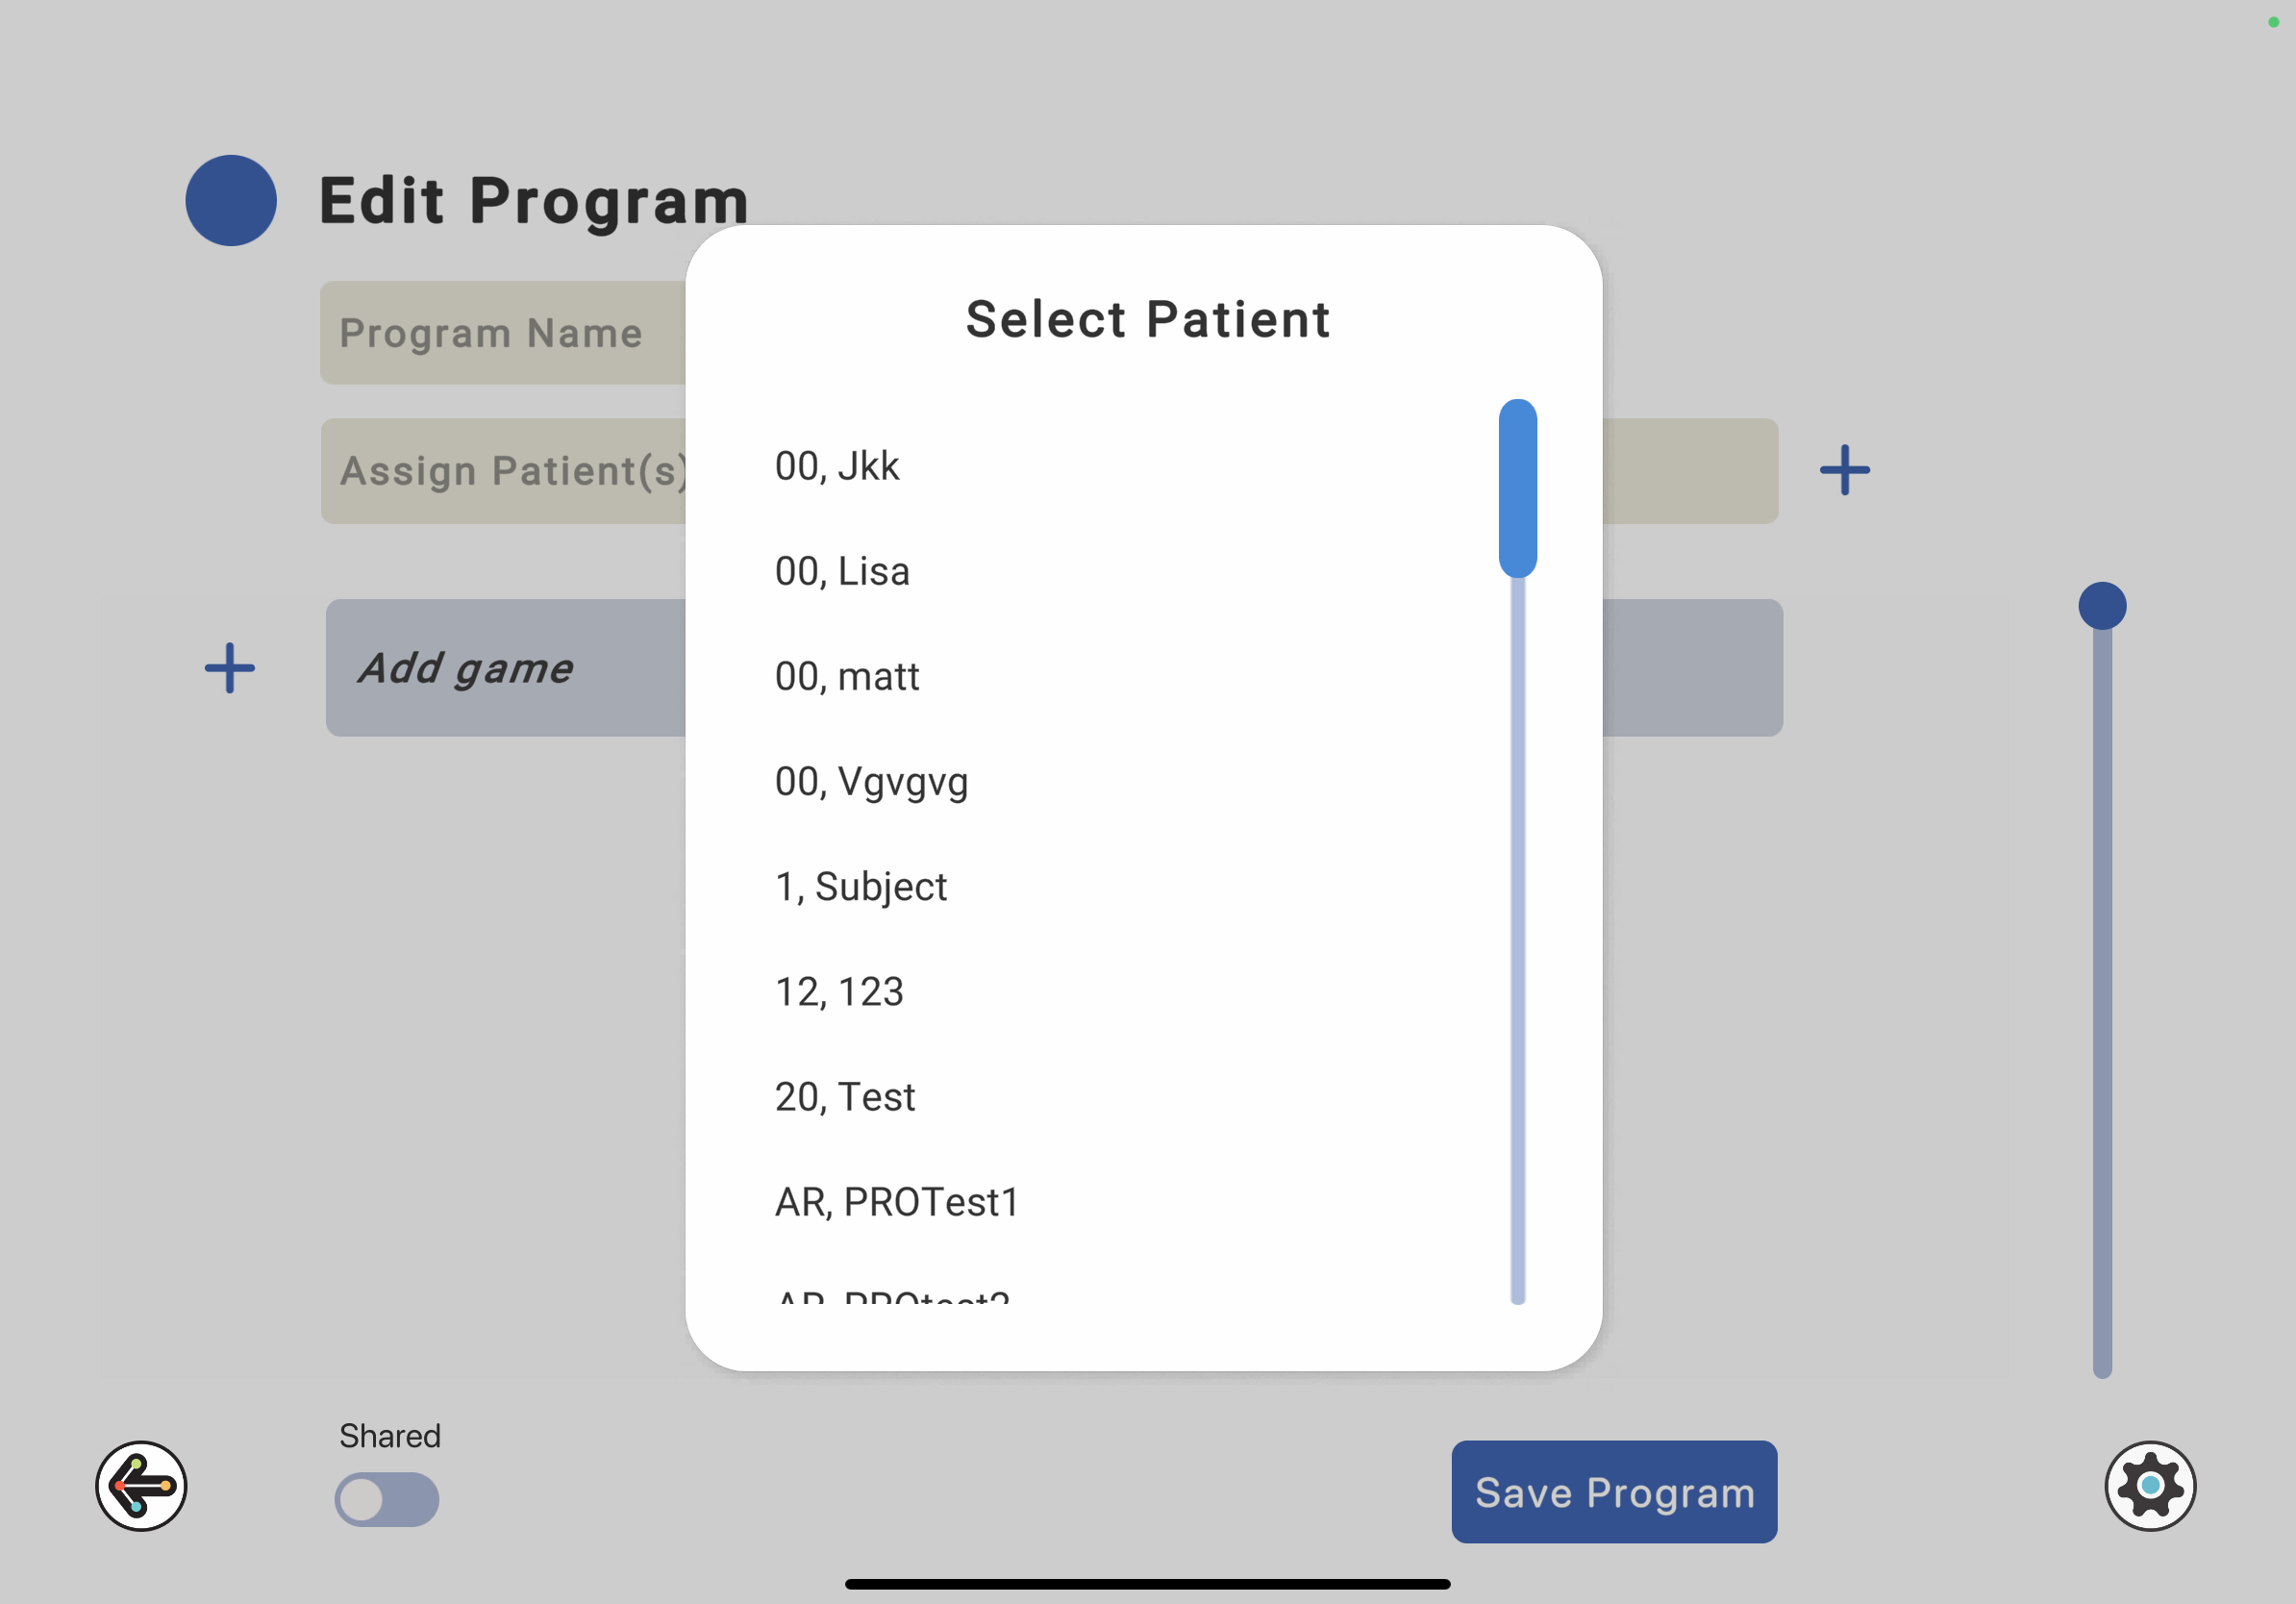The image size is (2296, 1604).
Task: Toggle the Shared switch
Action: point(387,1498)
